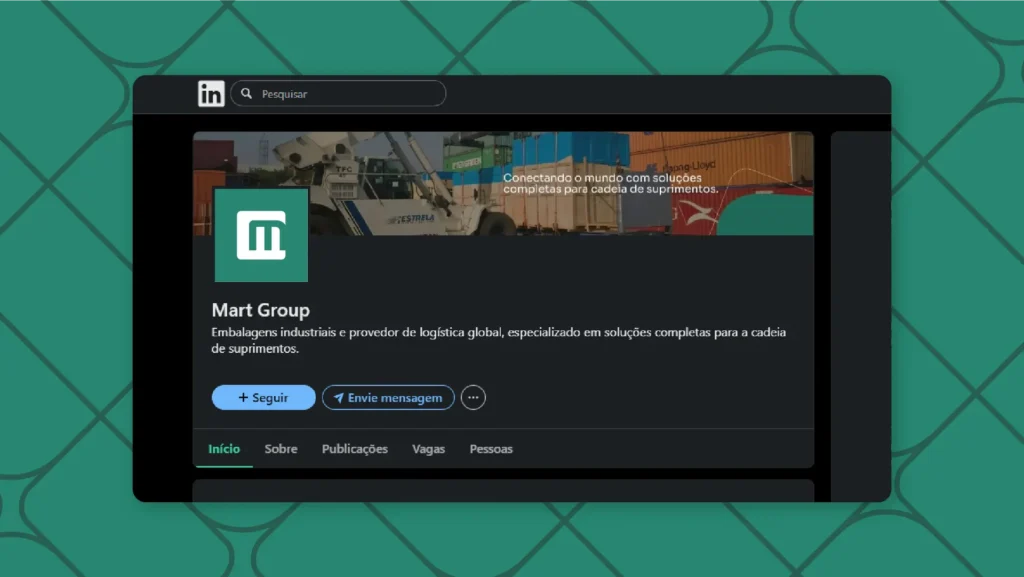Click the LinkedIn logo icon
Image resolution: width=1024 pixels, height=577 pixels.
point(211,94)
